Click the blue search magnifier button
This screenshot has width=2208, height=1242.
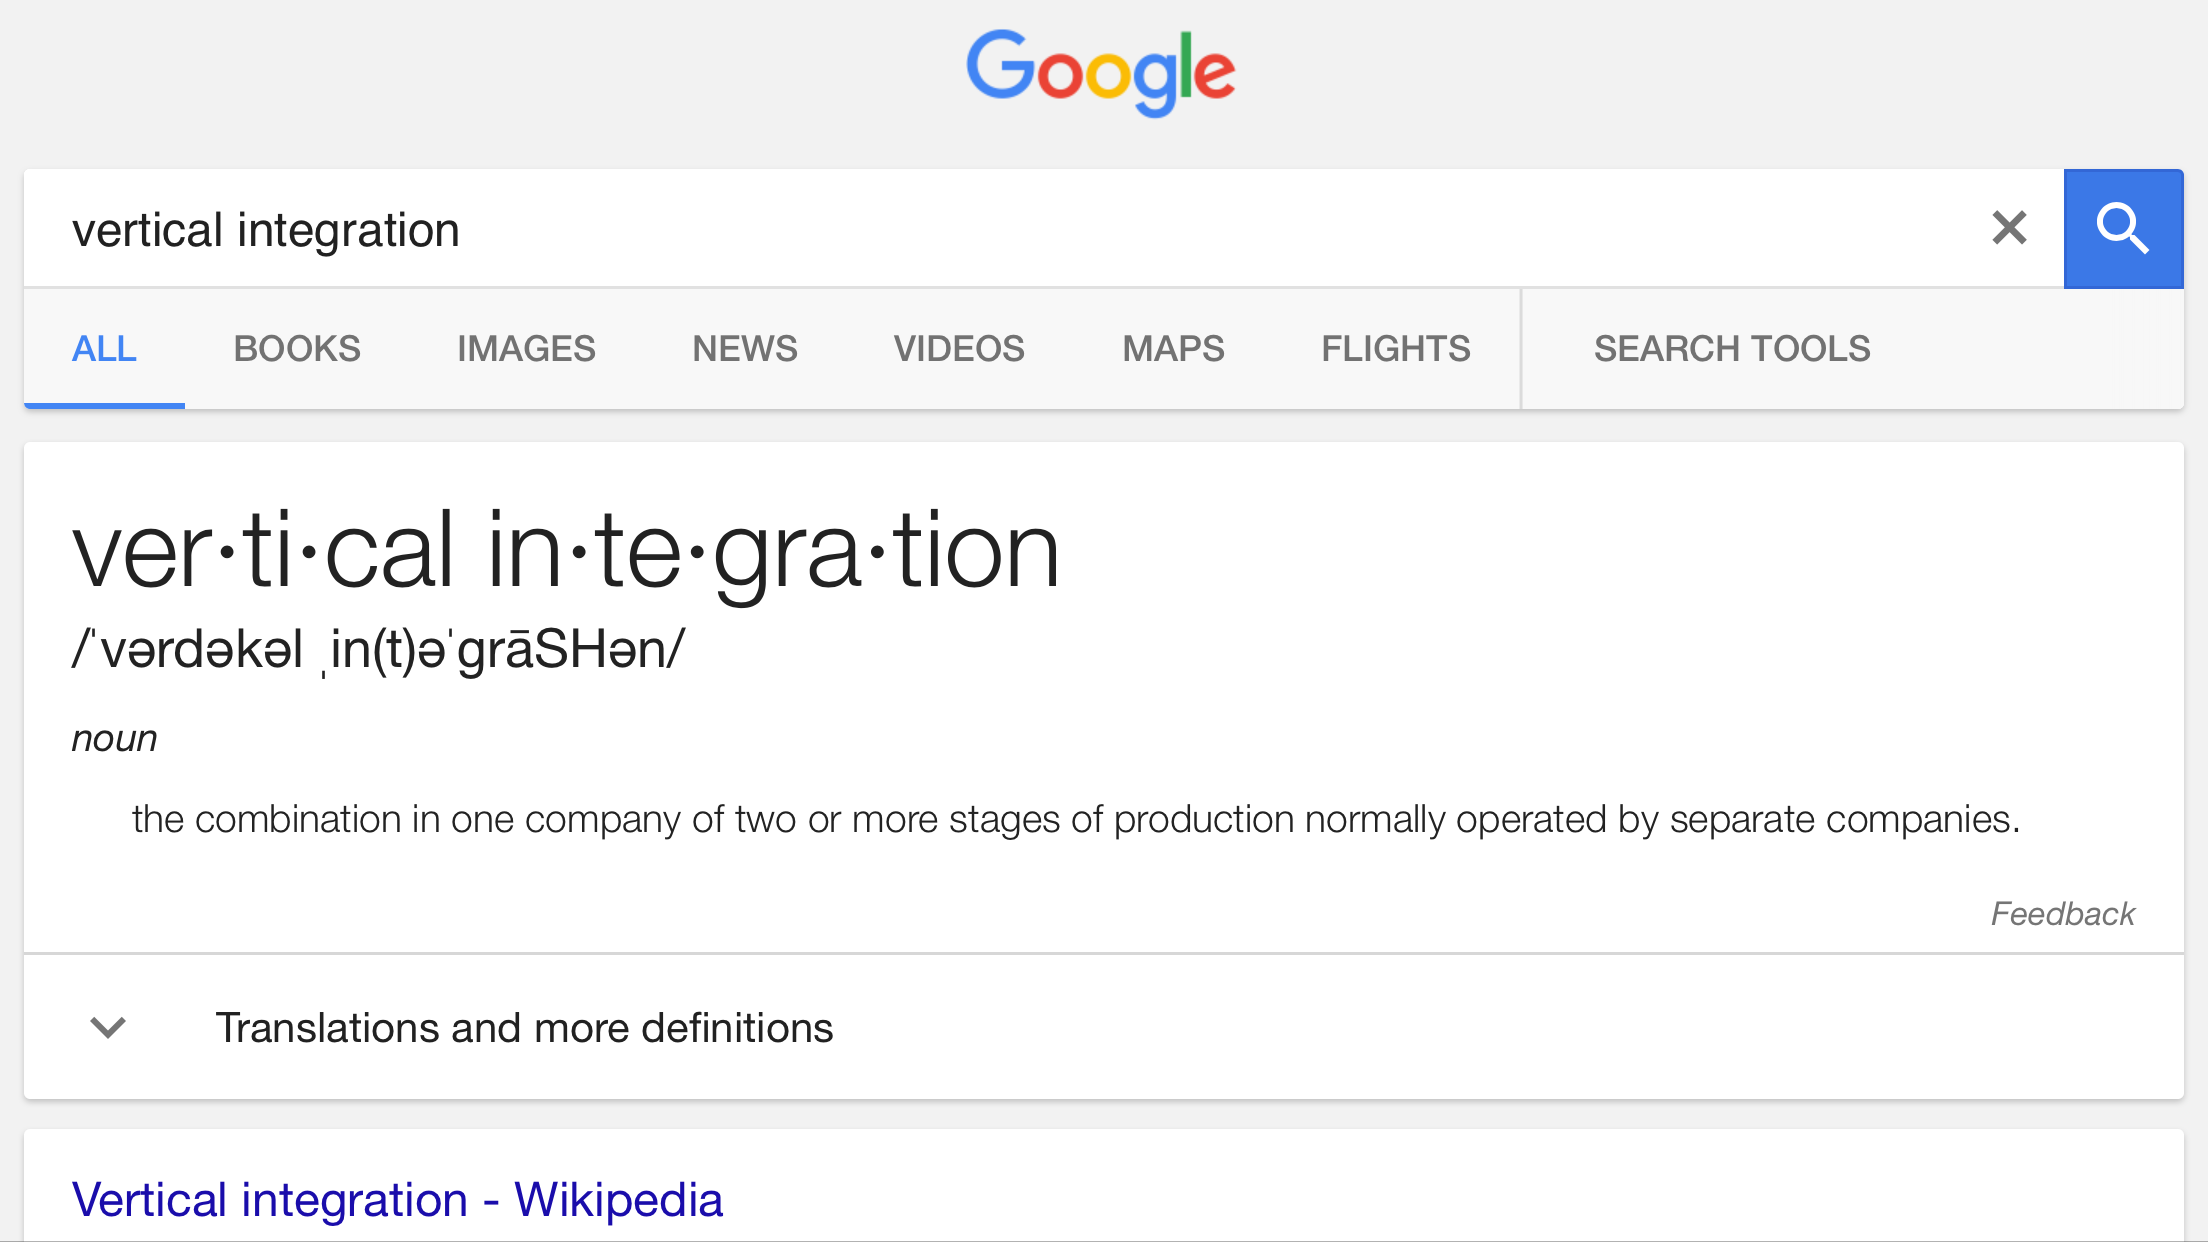2122,229
